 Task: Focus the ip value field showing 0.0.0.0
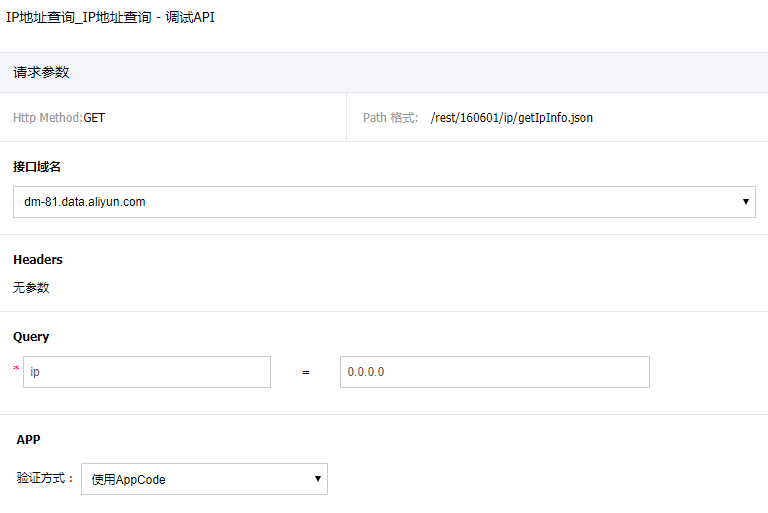coord(495,372)
